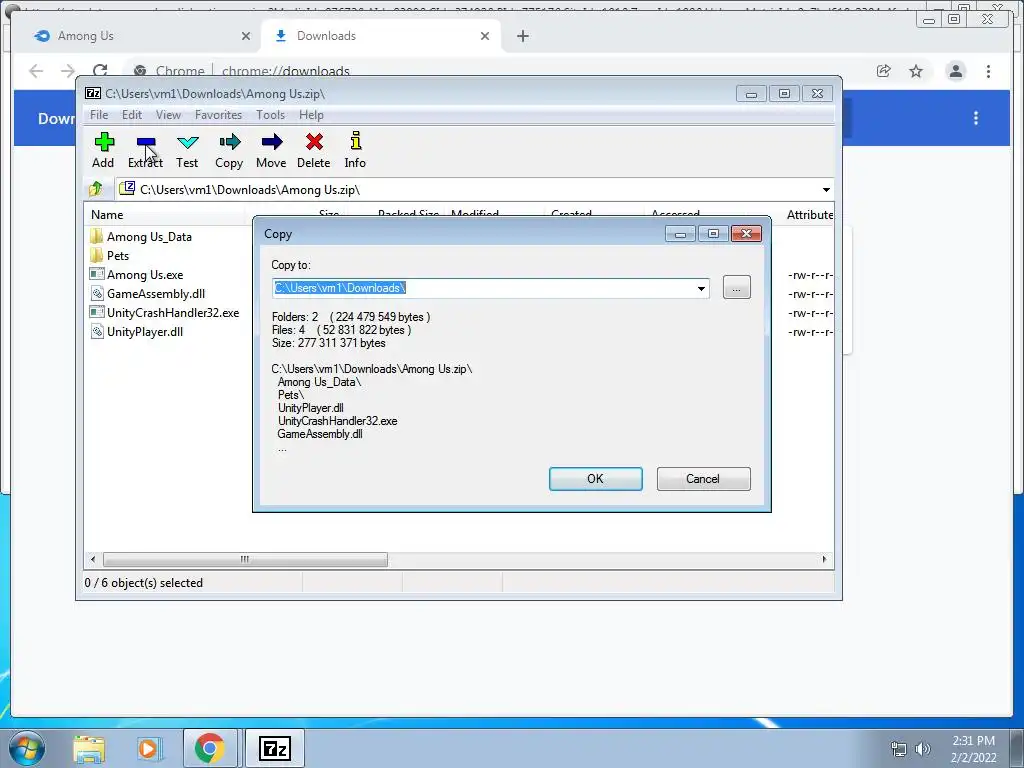This screenshot has height=768, width=1024.
Task: Click the clock showing 2:31 PM
Action: [x=973, y=741]
